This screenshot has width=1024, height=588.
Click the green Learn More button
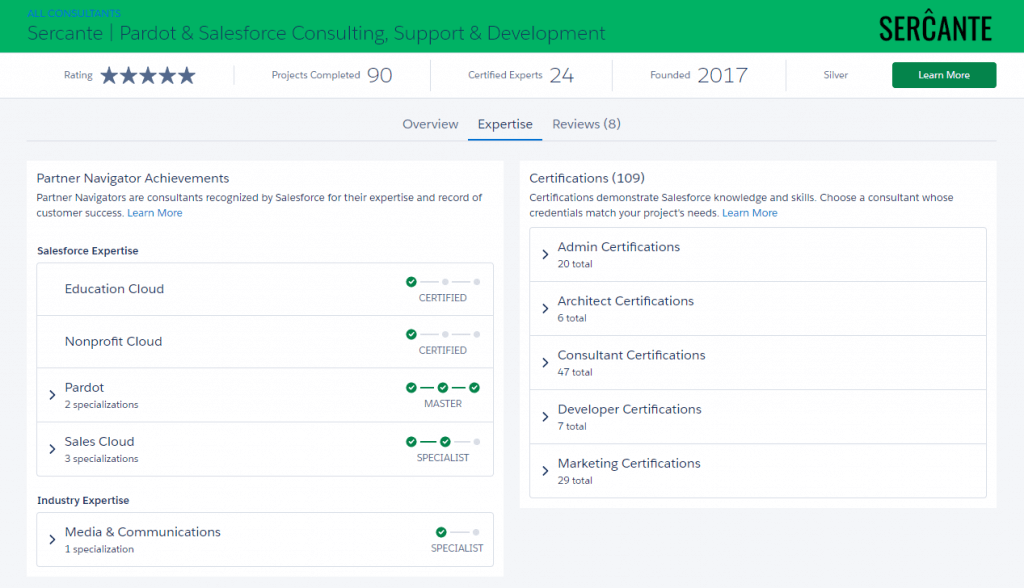coord(944,75)
